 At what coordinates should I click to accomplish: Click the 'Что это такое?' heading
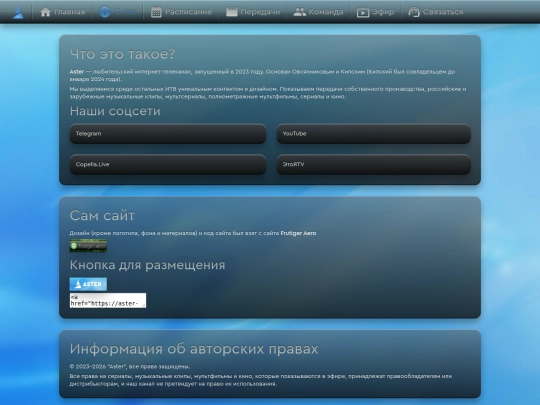click(122, 54)
